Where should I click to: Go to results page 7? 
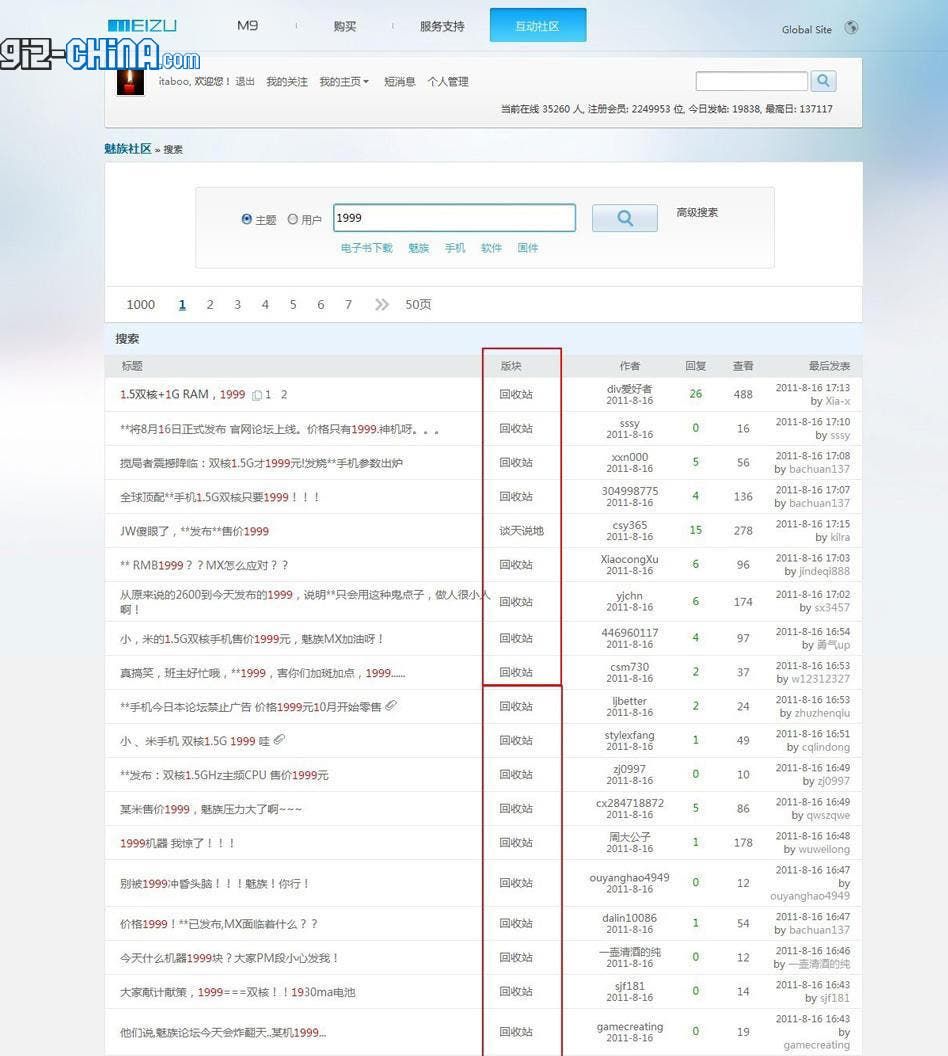click(348, 304)
